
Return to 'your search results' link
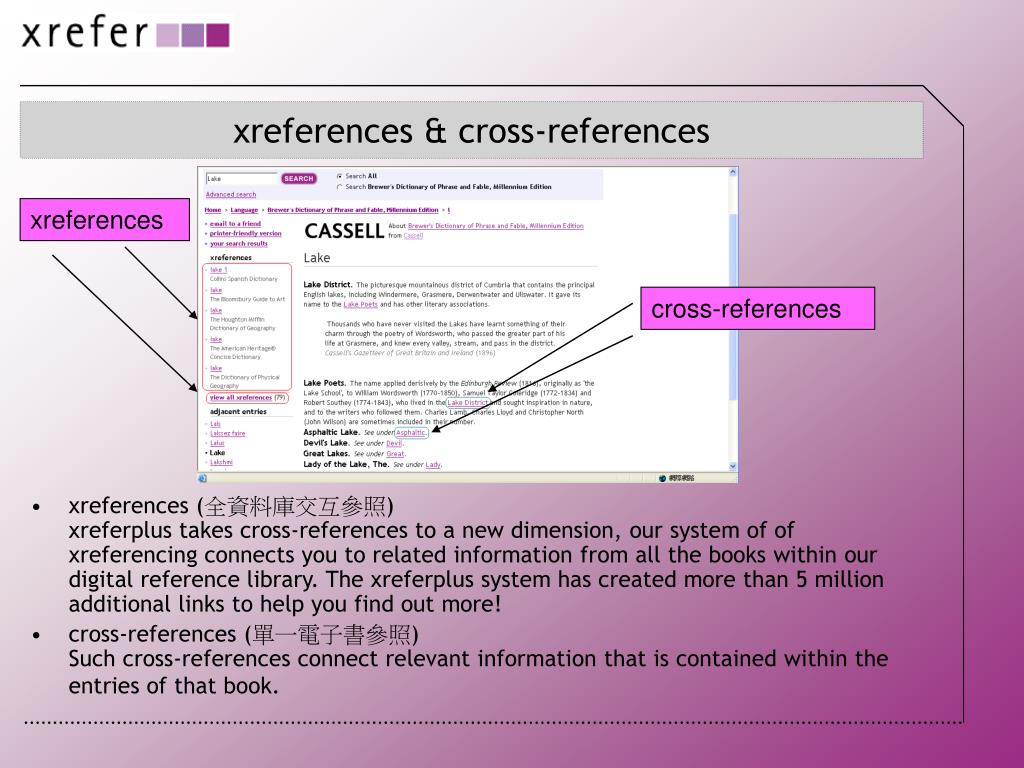239,244
